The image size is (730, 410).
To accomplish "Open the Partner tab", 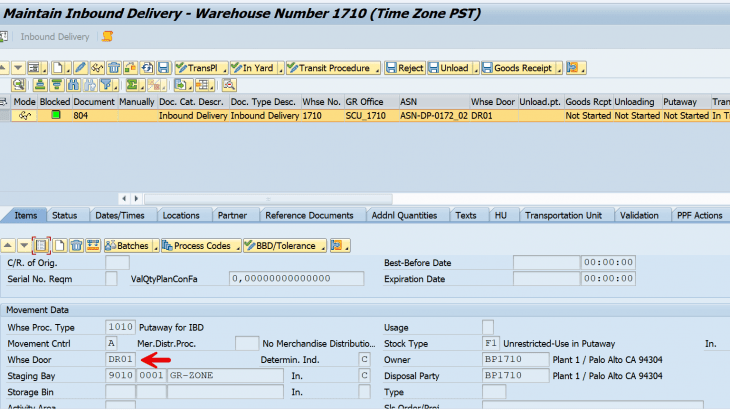I will pos(232,215).
